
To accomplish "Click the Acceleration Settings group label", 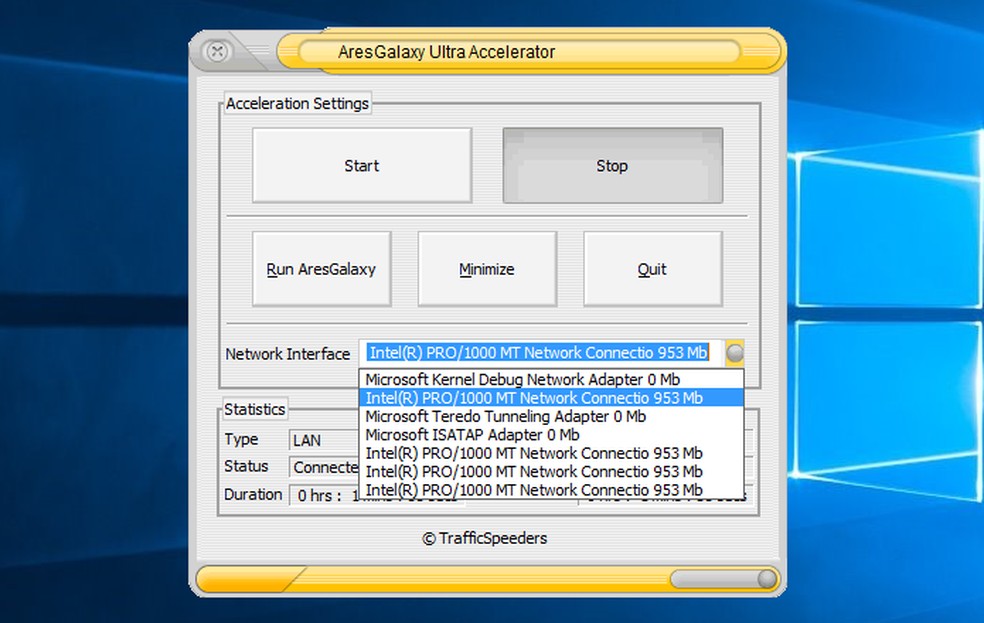I will [297, 104].
